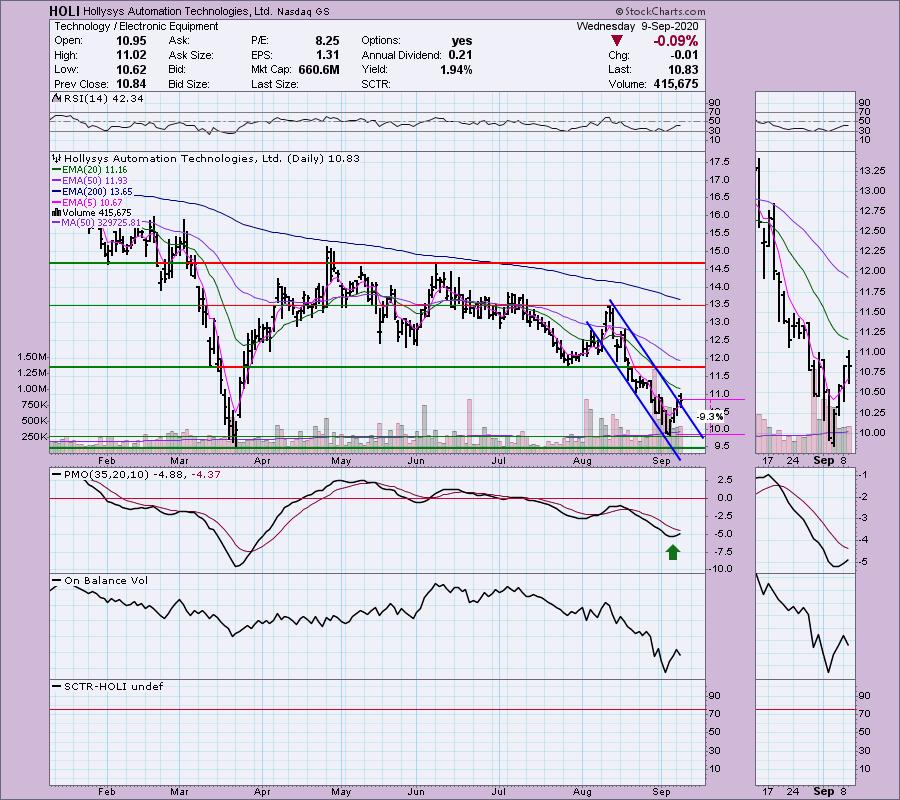Click the 'RSI(14) 42.34' indicator label

(x=103, y=98)
